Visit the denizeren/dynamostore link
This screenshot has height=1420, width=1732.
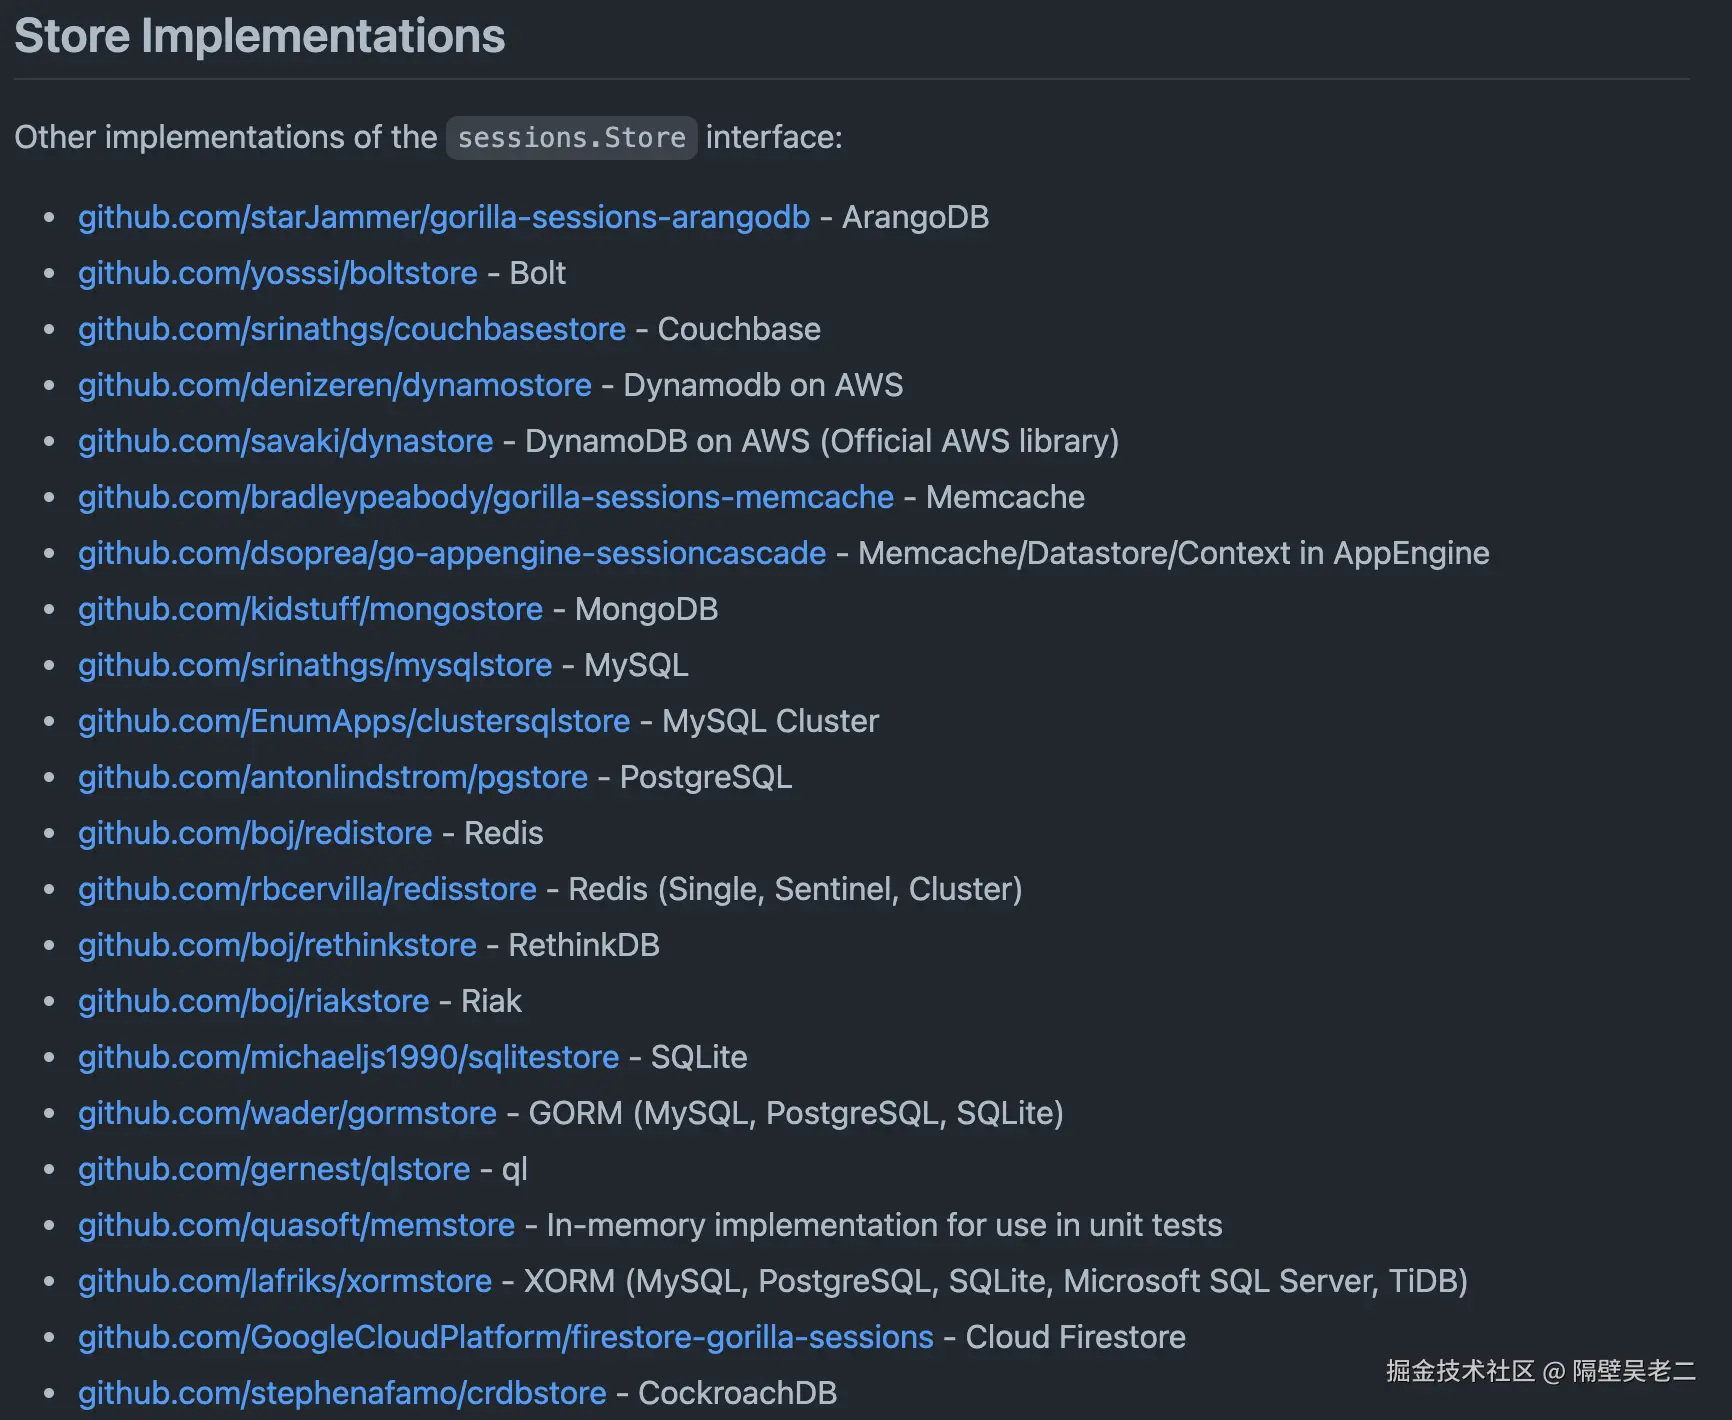click(x=335, y=385)
